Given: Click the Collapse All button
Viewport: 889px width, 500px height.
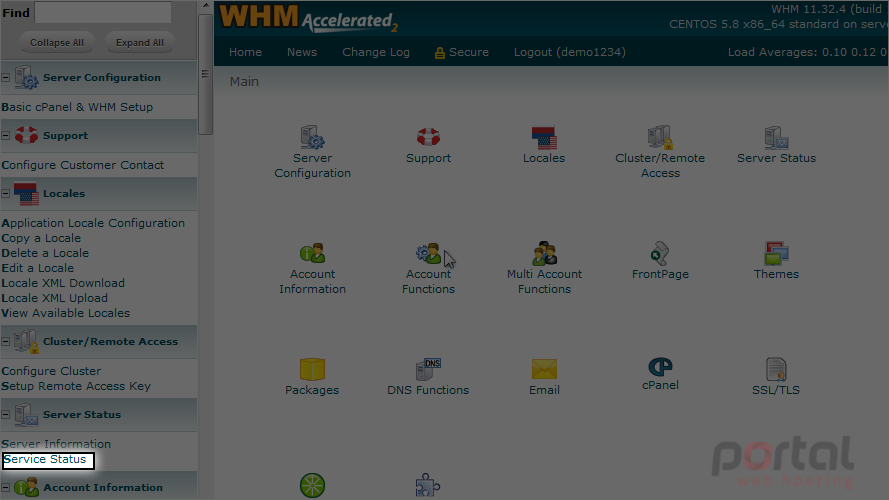Looking at the screenshot, I should point(57,43).
